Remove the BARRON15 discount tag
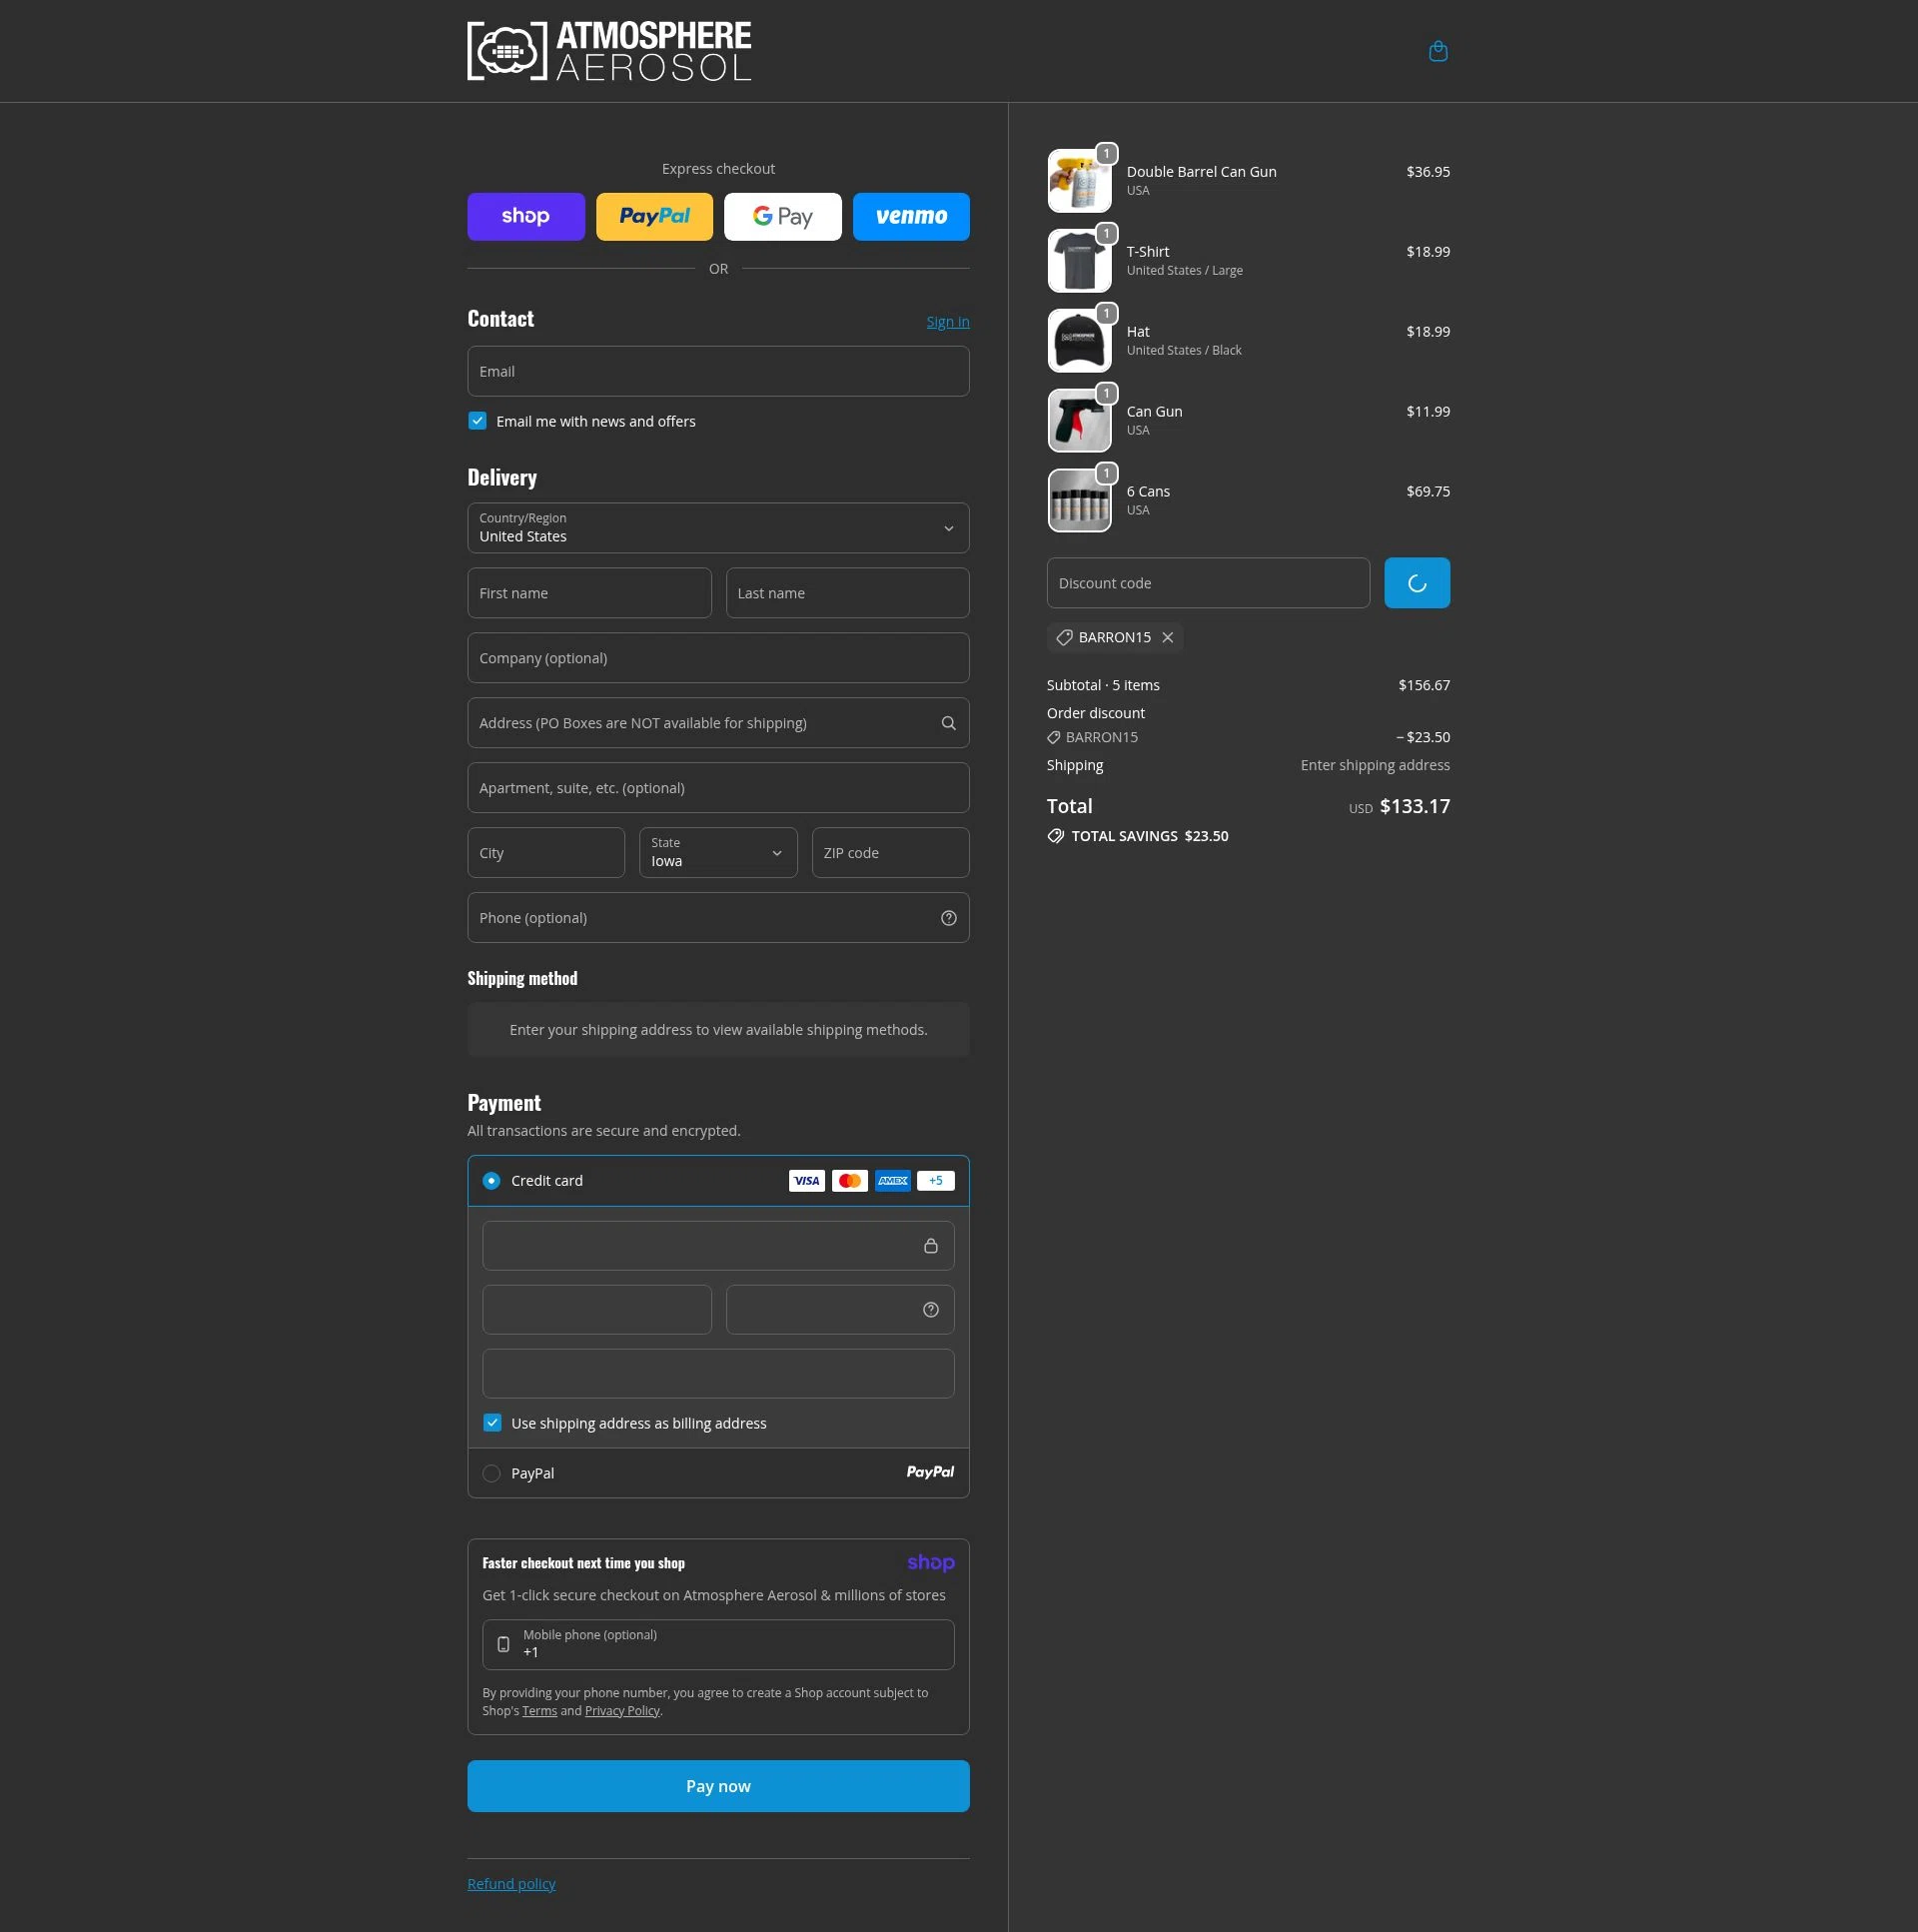The width and height of the screenshot is (1918, 1932). tap(1167, 637)
